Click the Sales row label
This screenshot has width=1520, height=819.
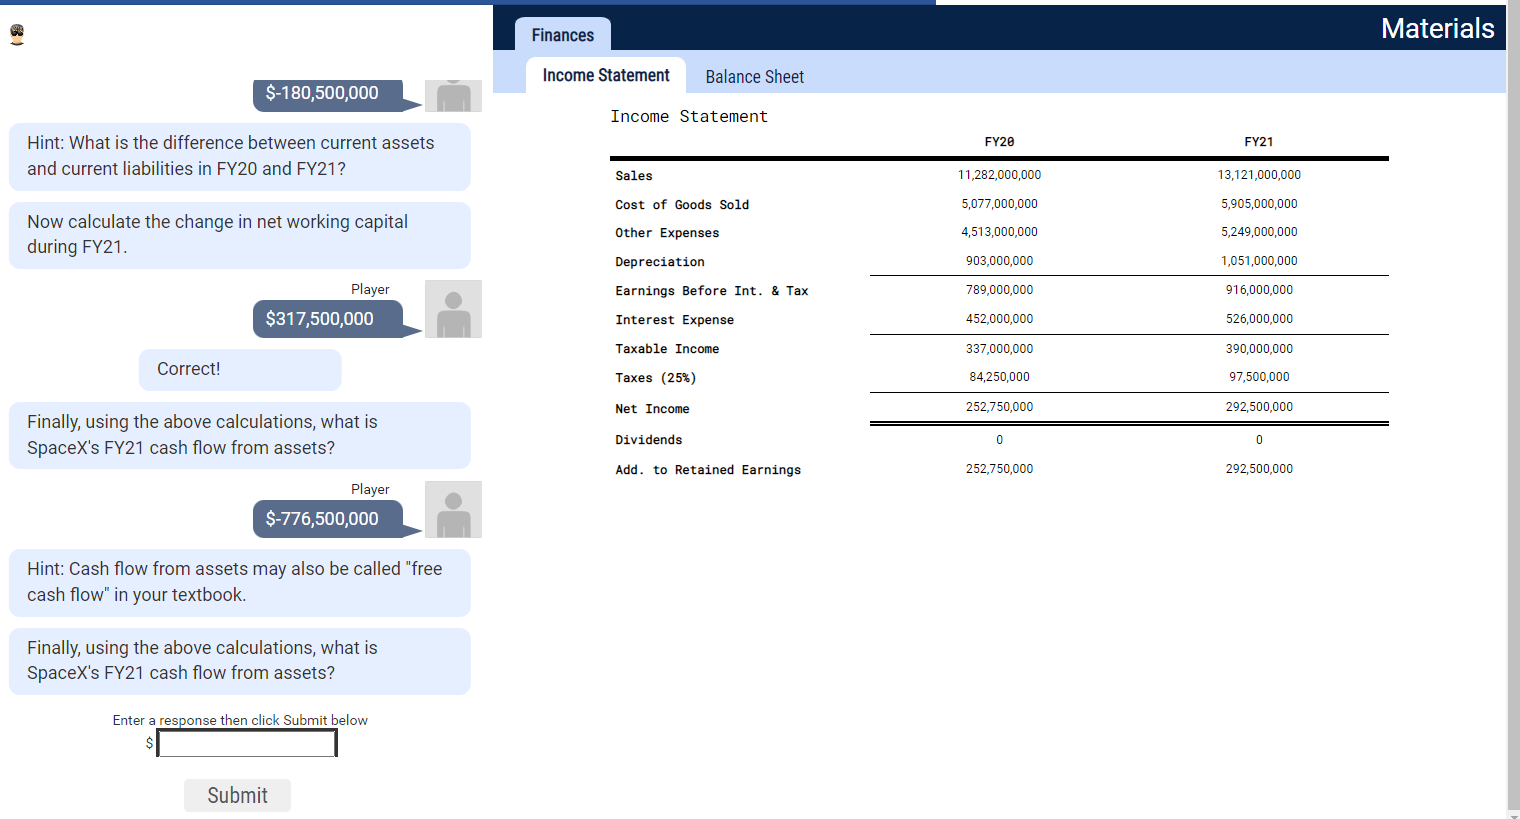(634, 176)
